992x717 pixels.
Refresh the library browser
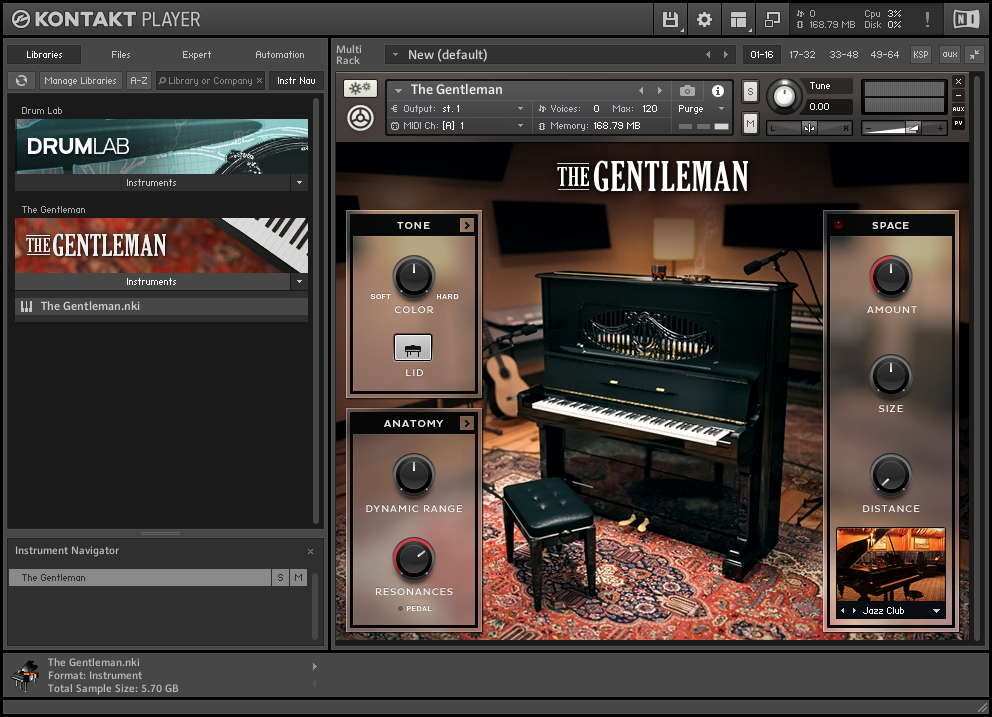tap(22, 80)
